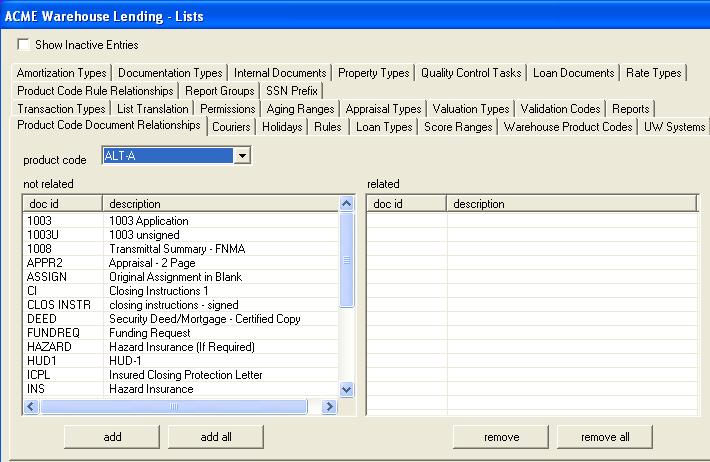
Task: Open the Appraisal Types tab
Action: click(x=383, y=109)
